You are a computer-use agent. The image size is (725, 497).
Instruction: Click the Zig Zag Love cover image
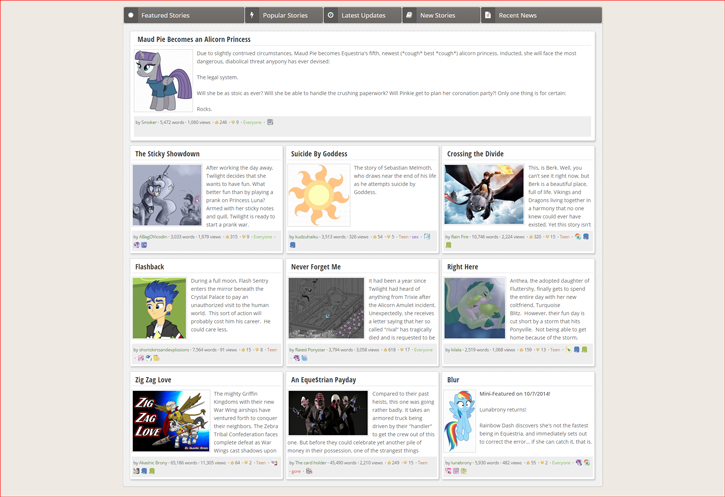(171, 421)
